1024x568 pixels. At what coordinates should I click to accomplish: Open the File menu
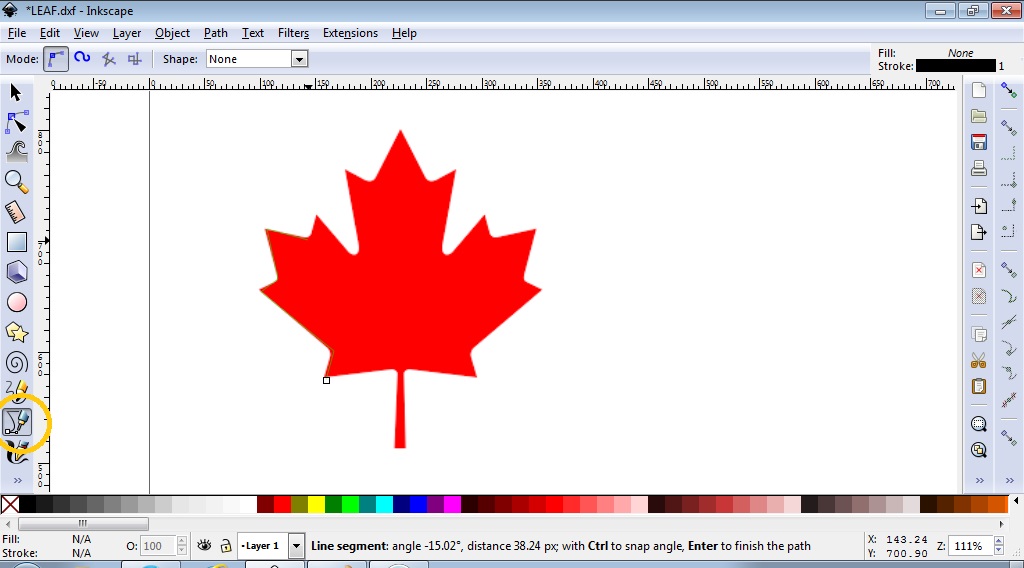tap(17, 33)
